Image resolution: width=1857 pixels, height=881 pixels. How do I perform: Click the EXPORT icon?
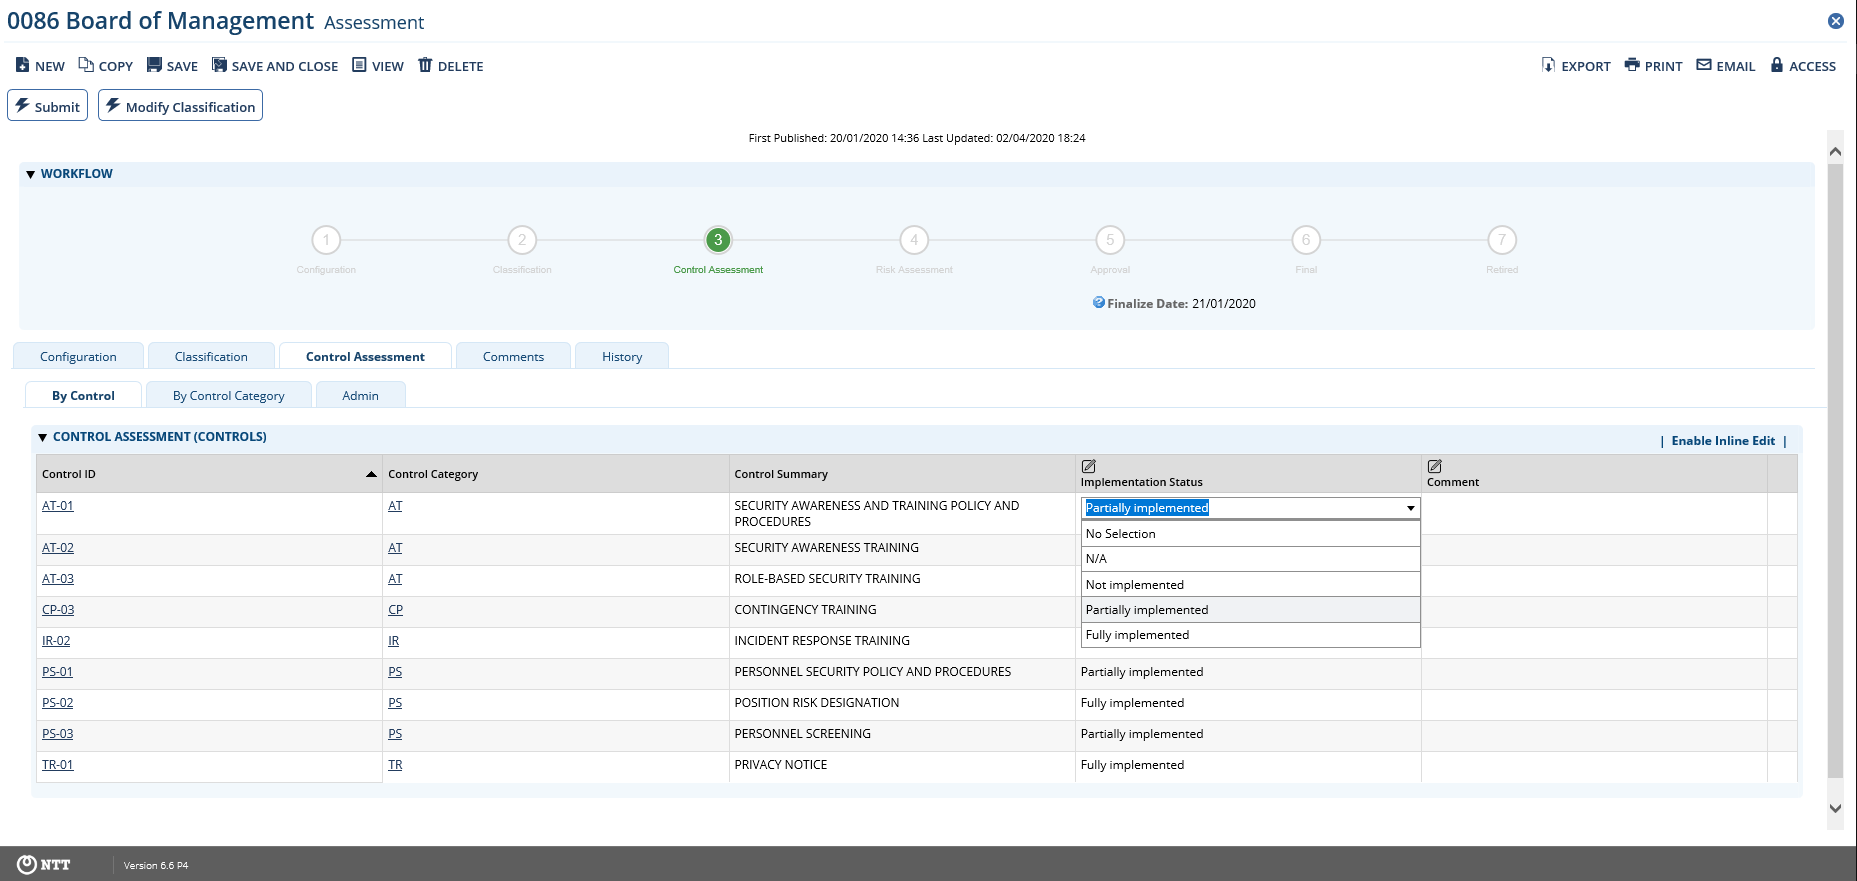[1548, 65]
